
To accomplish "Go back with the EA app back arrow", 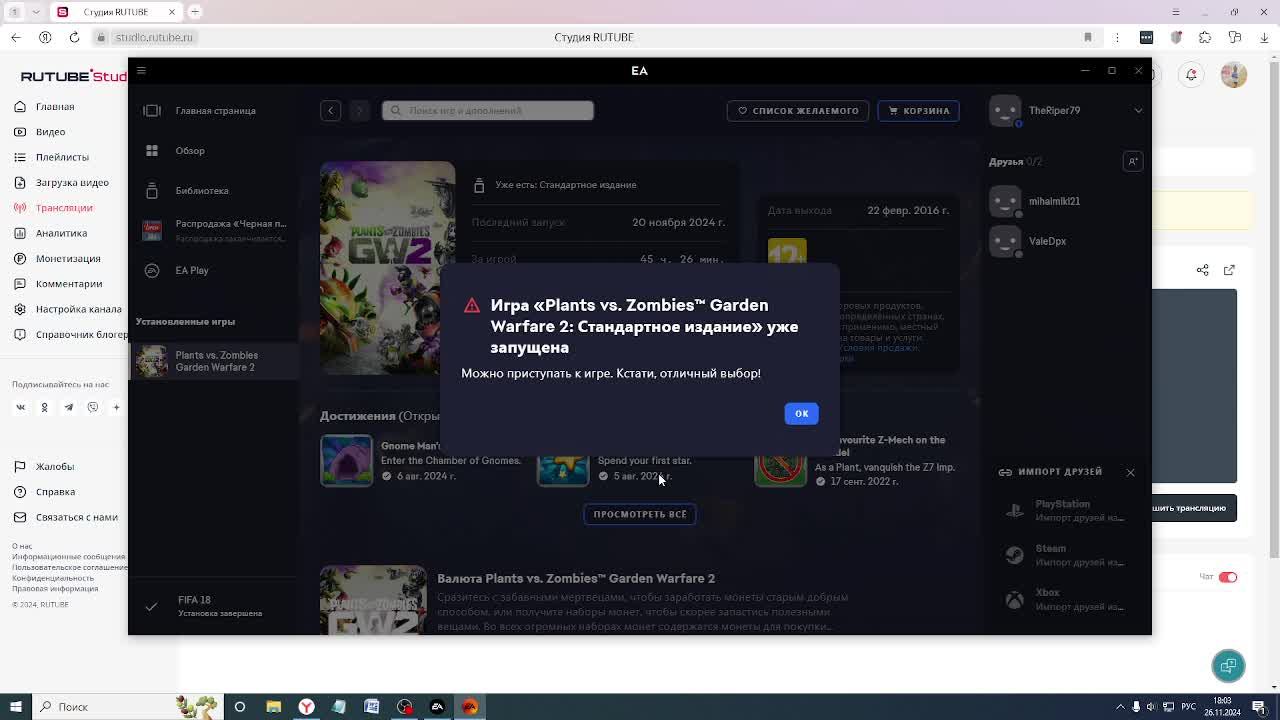I will pyautogui.click(x=330, y=110).
